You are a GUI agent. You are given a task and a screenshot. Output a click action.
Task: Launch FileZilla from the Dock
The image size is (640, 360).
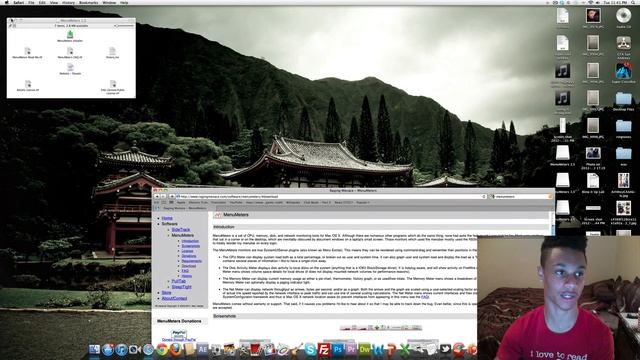click(x=324, y=349)
